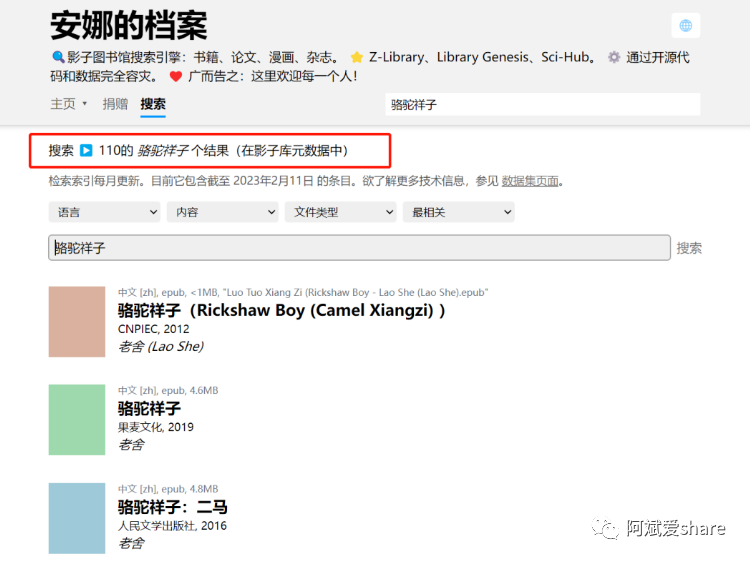
Task: Open the 骆驼祥子：二马 result
Action: tap(173, 507)
